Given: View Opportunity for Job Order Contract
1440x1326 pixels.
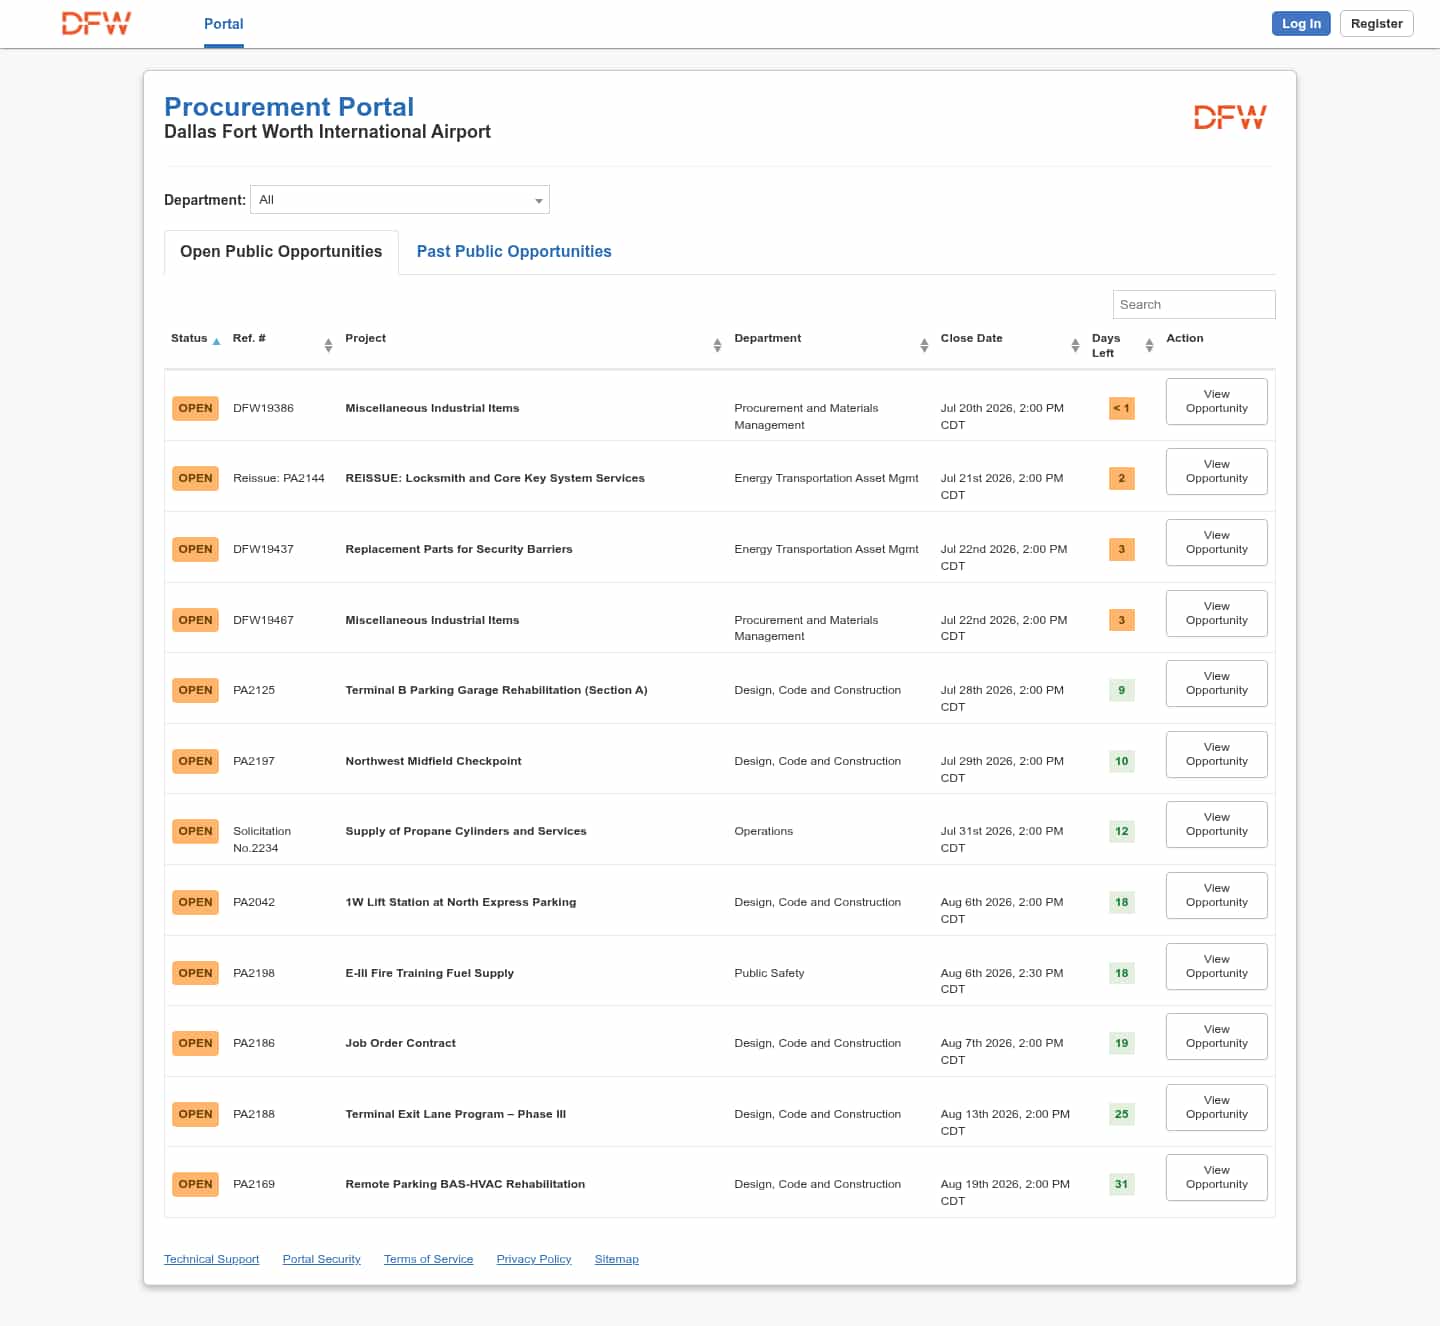Looking at the screenshot, I should (x=1217, y=1036).
